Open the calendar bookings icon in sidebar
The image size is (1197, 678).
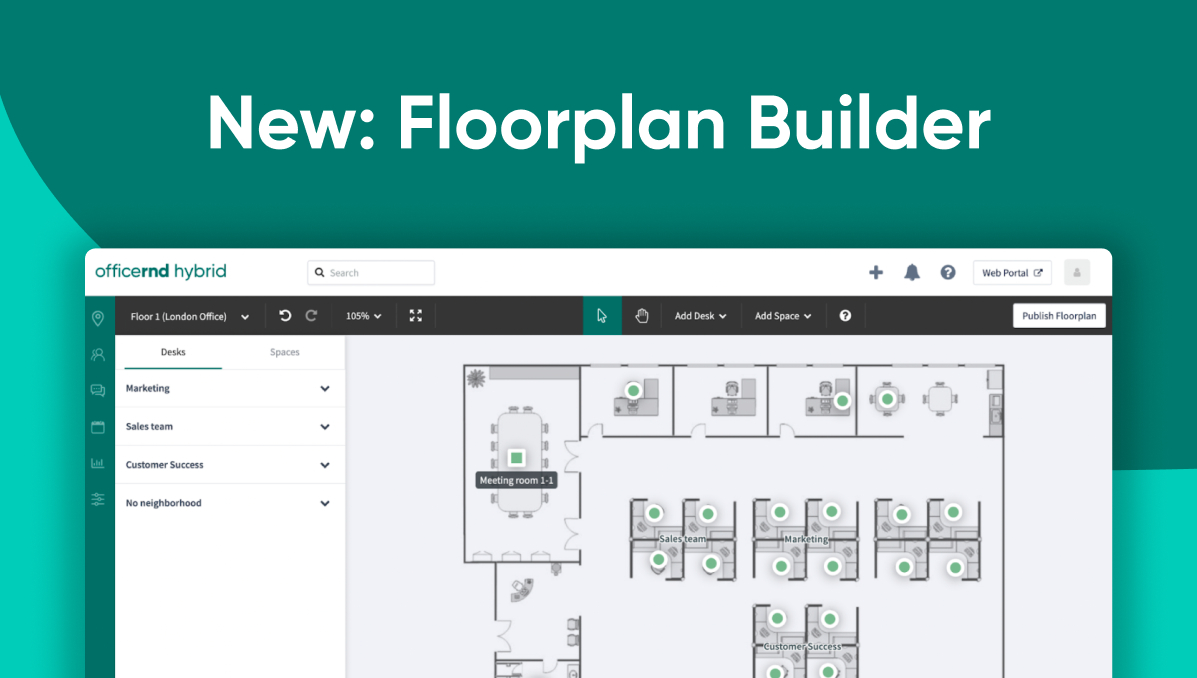[x=98, y=427]
